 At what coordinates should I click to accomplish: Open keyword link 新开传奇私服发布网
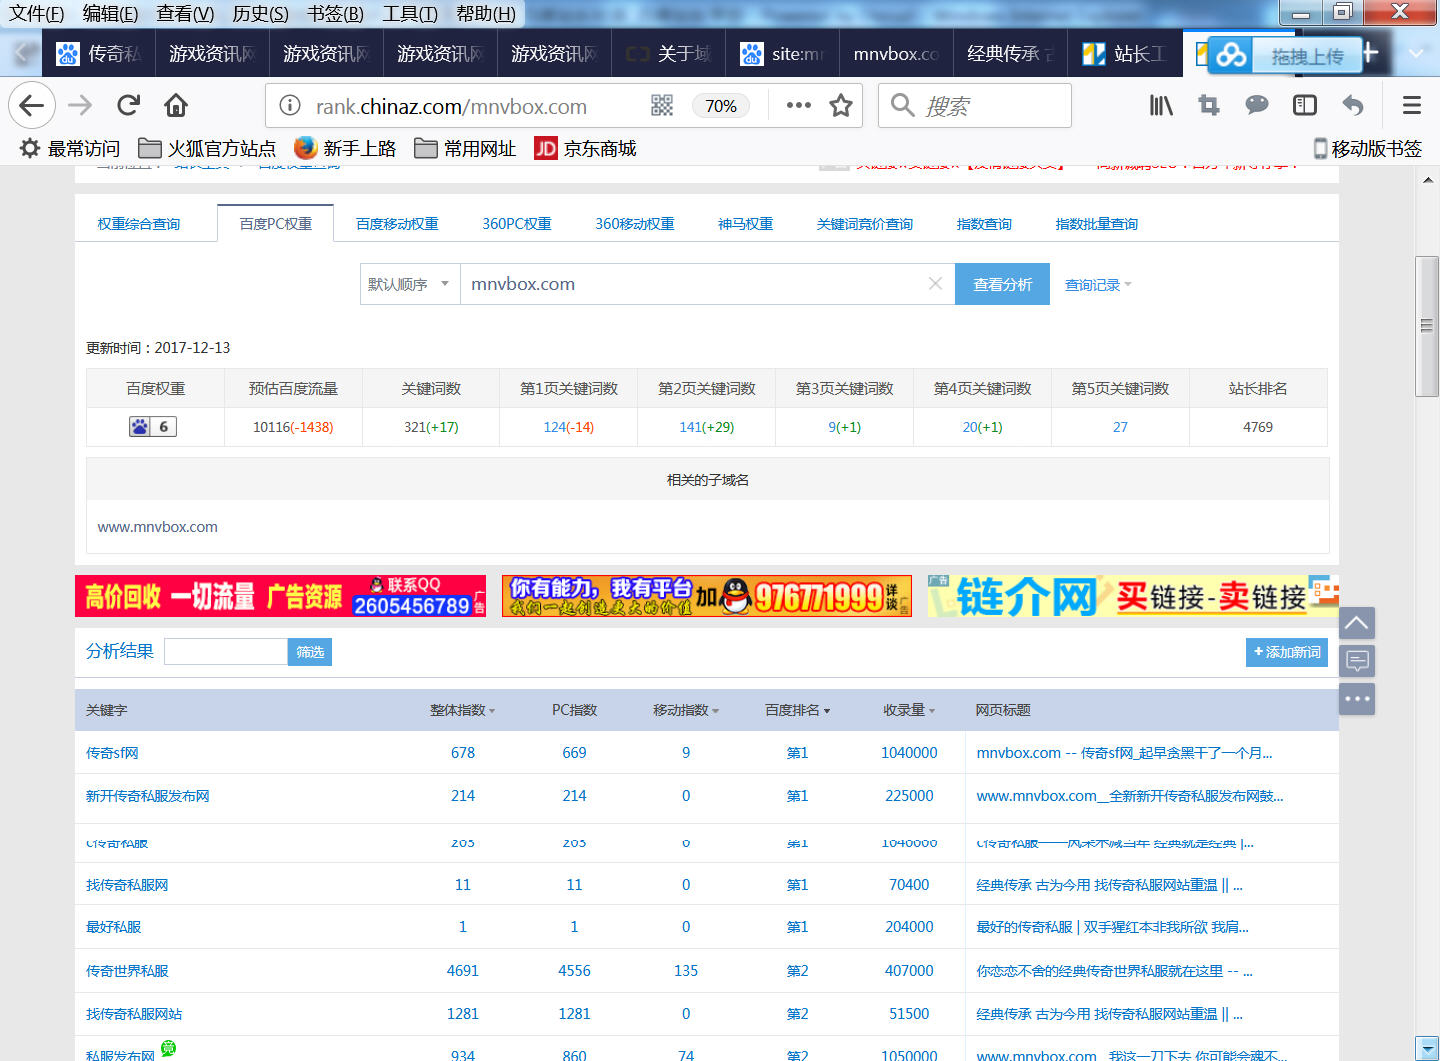(x=148, y=796)
